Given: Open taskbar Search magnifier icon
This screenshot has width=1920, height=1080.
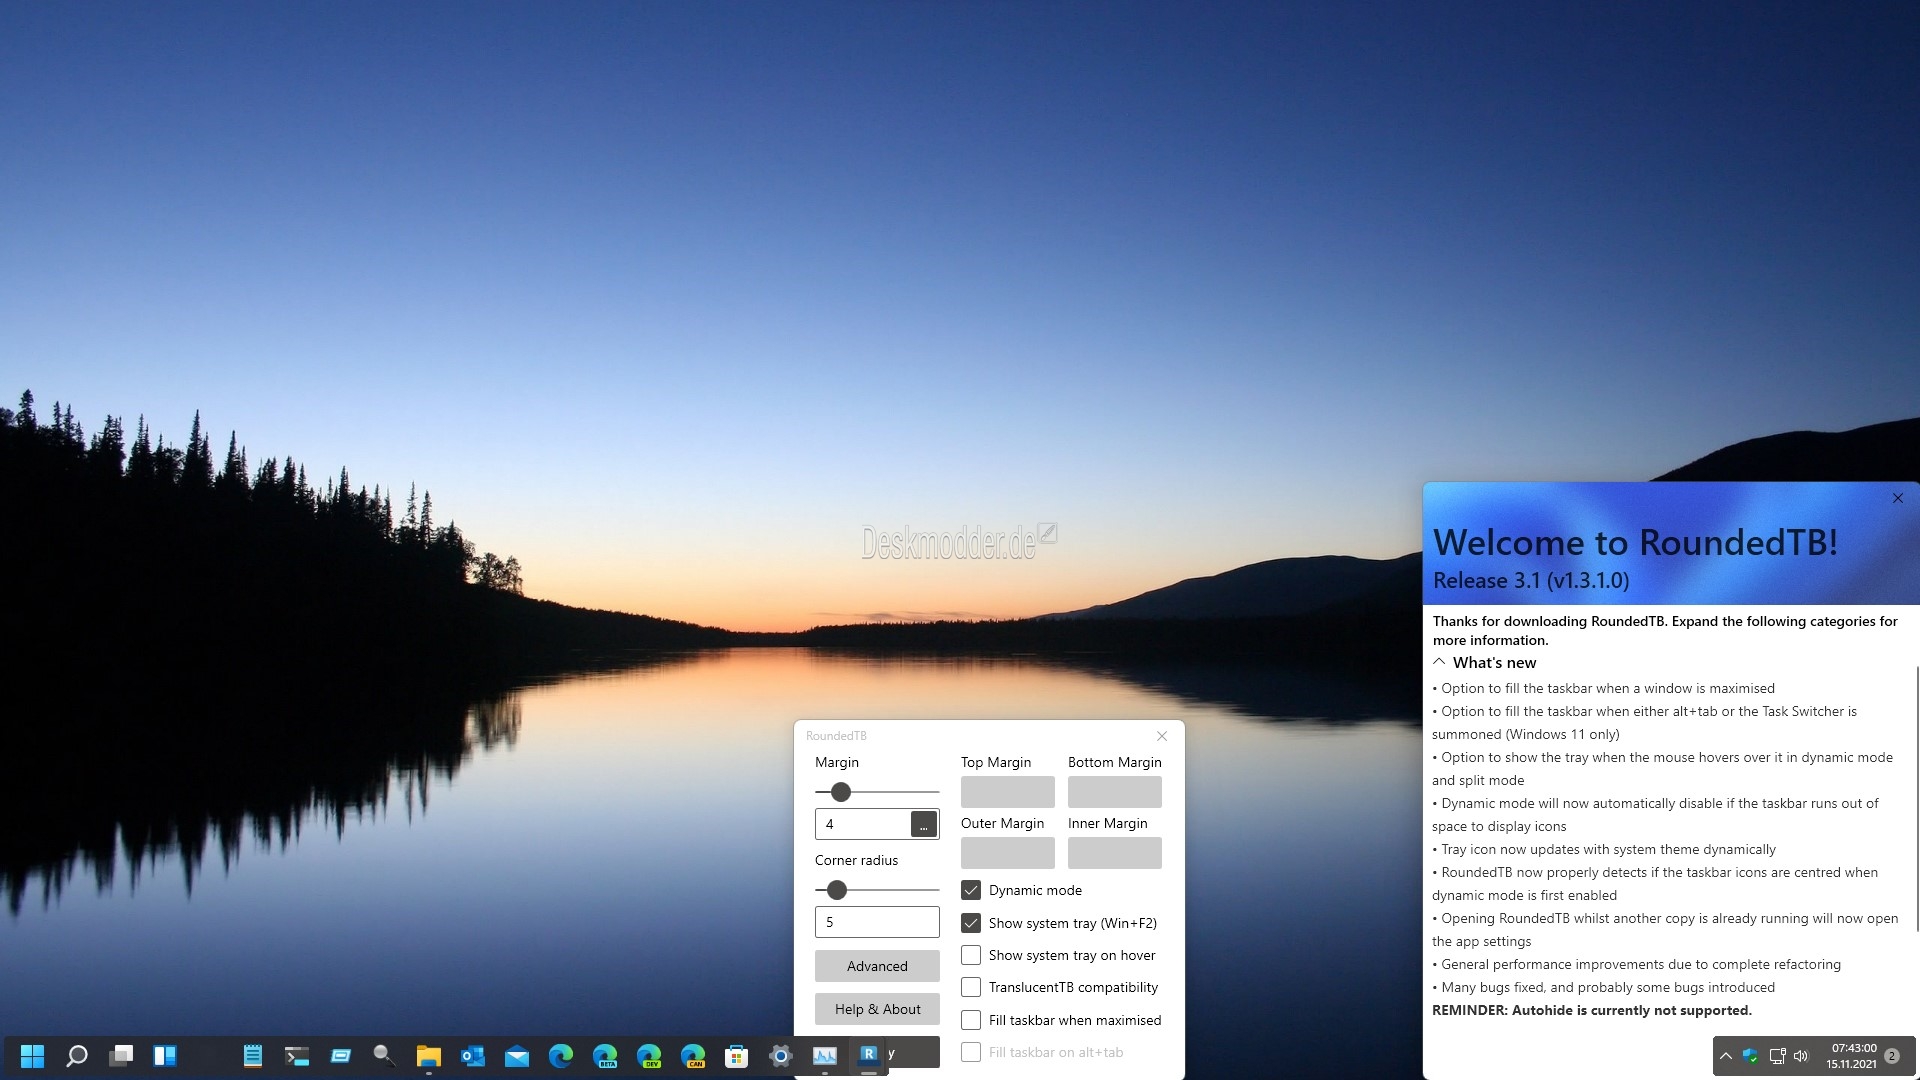Looking at the screenshot, I should tap(77, 1056).
